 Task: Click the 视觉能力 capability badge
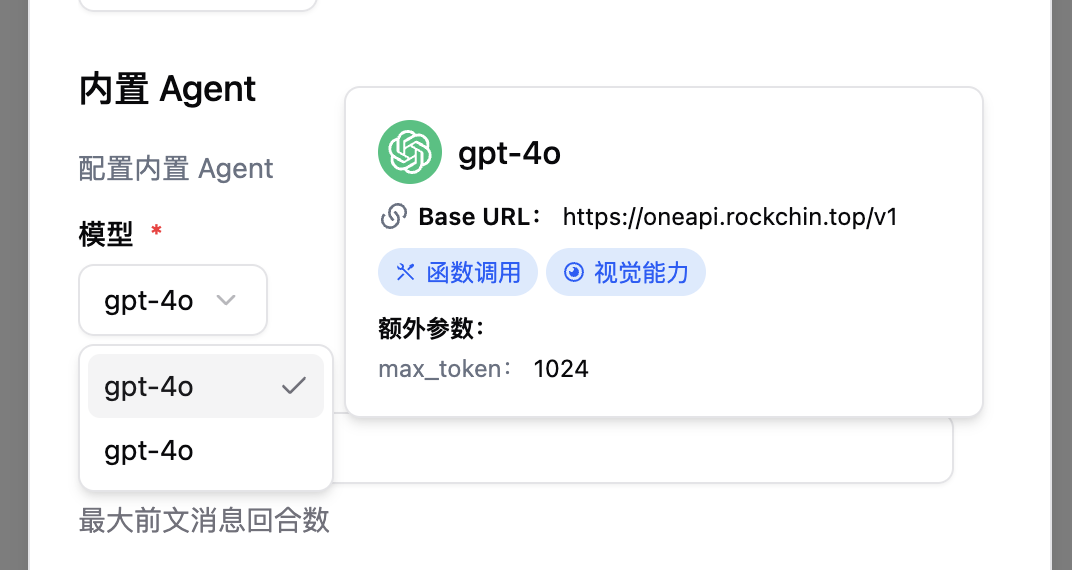coord(625,273)
